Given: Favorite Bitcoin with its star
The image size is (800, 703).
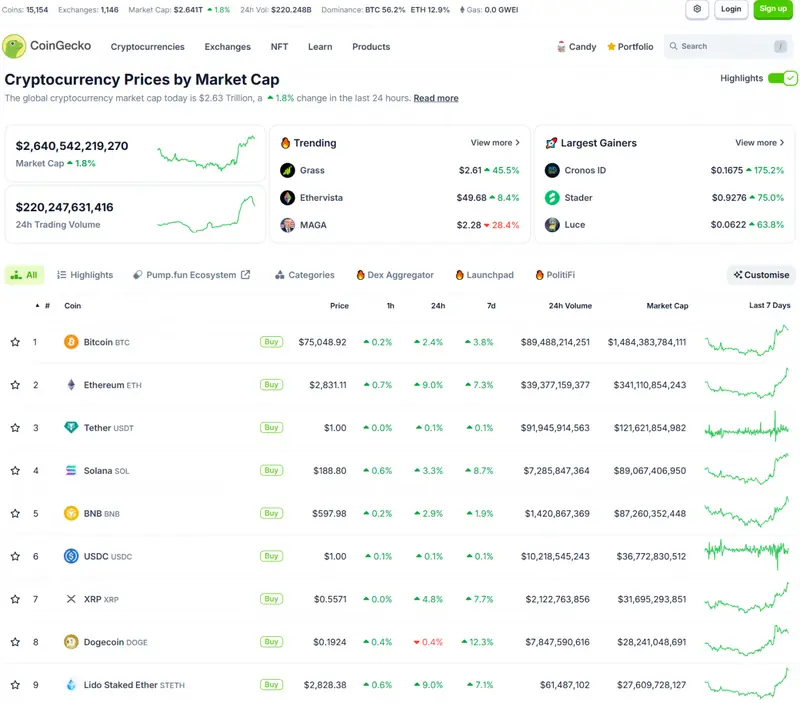Looking at the screenshot, I should click(15, 342).
